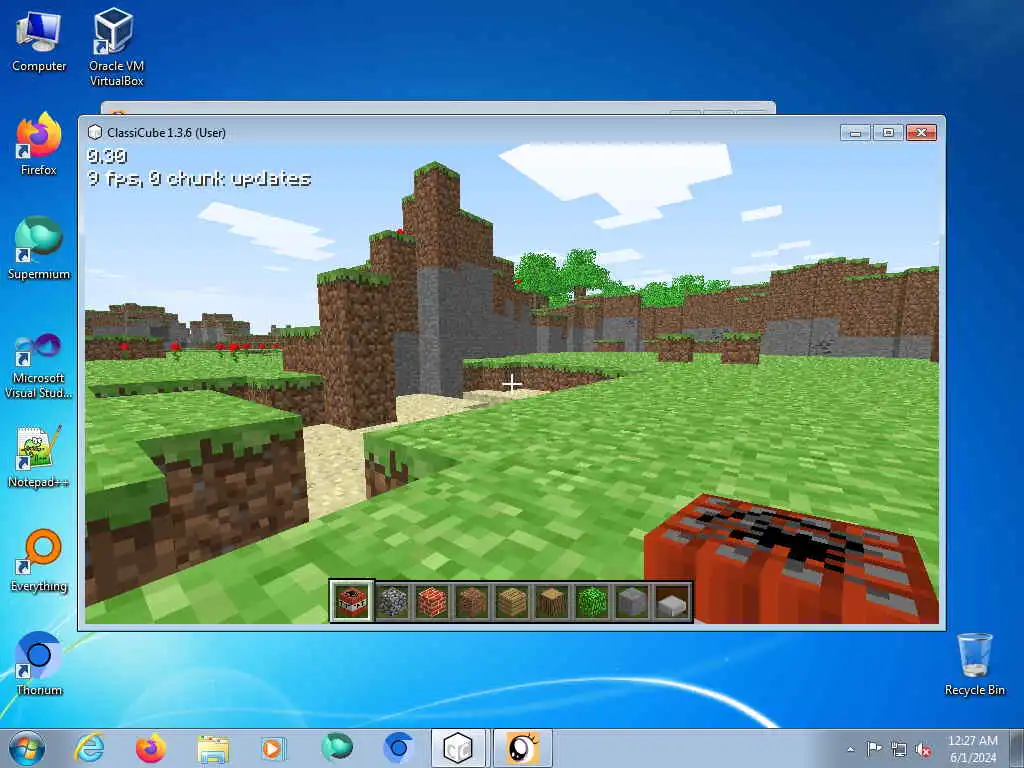
Task: Open the Everything desktop shortcut
Action: point(39,560)
